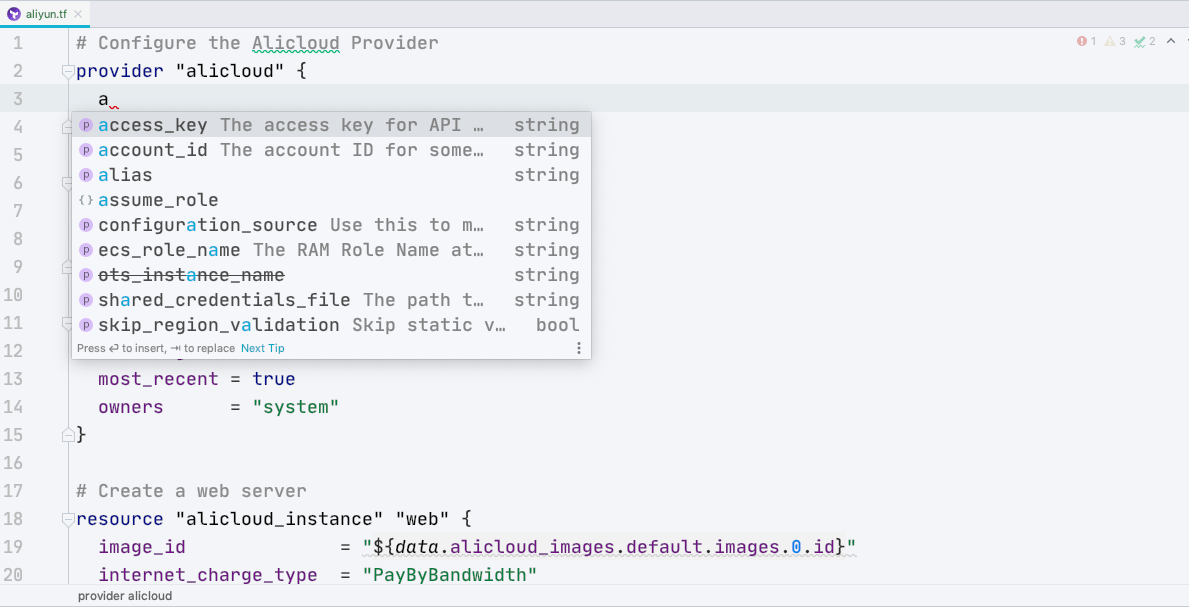Click the red error indicator icon

[x=1081, y=41]
